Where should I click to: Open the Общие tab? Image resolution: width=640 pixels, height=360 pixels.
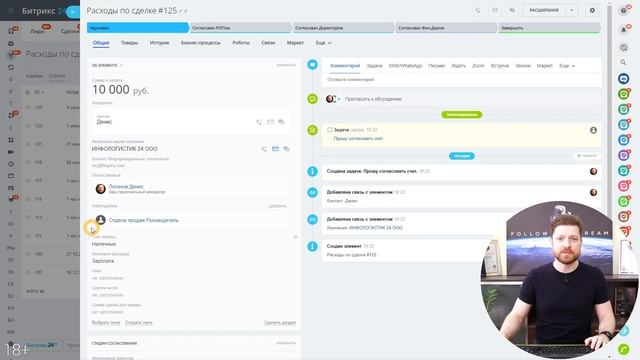click(x=101, y=43)
